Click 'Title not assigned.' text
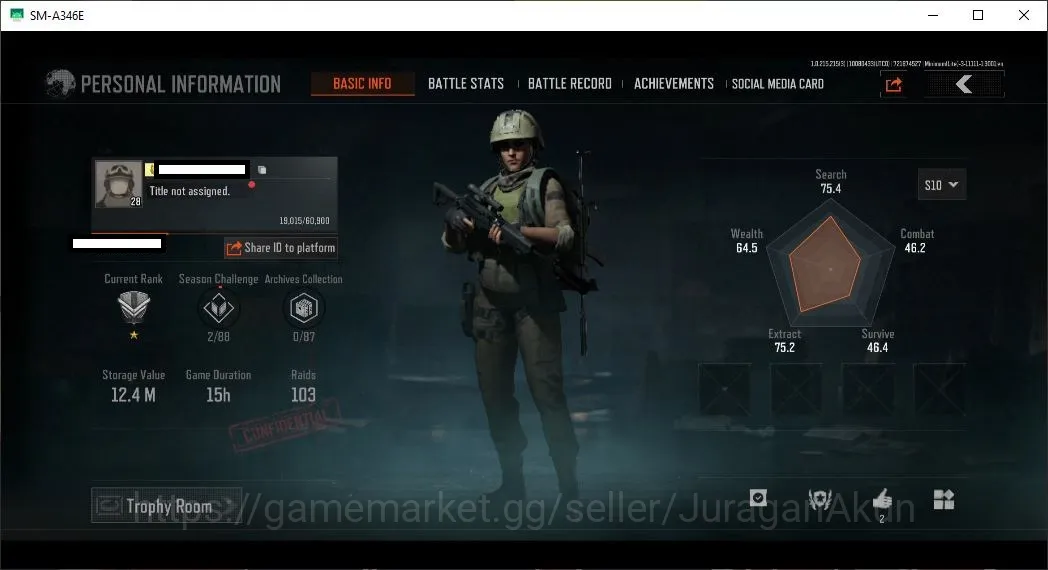The height and width of the screenshot is (570, 1048). (x=190, y=191)
